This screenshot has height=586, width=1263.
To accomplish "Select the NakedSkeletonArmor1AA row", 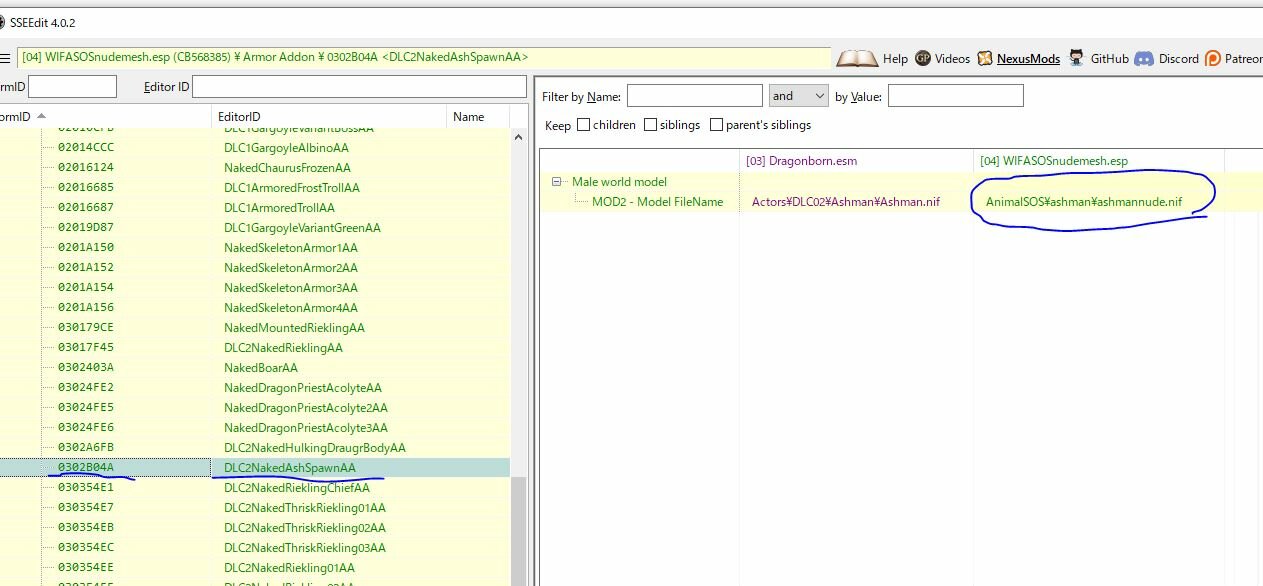I will tap(255, 248).
